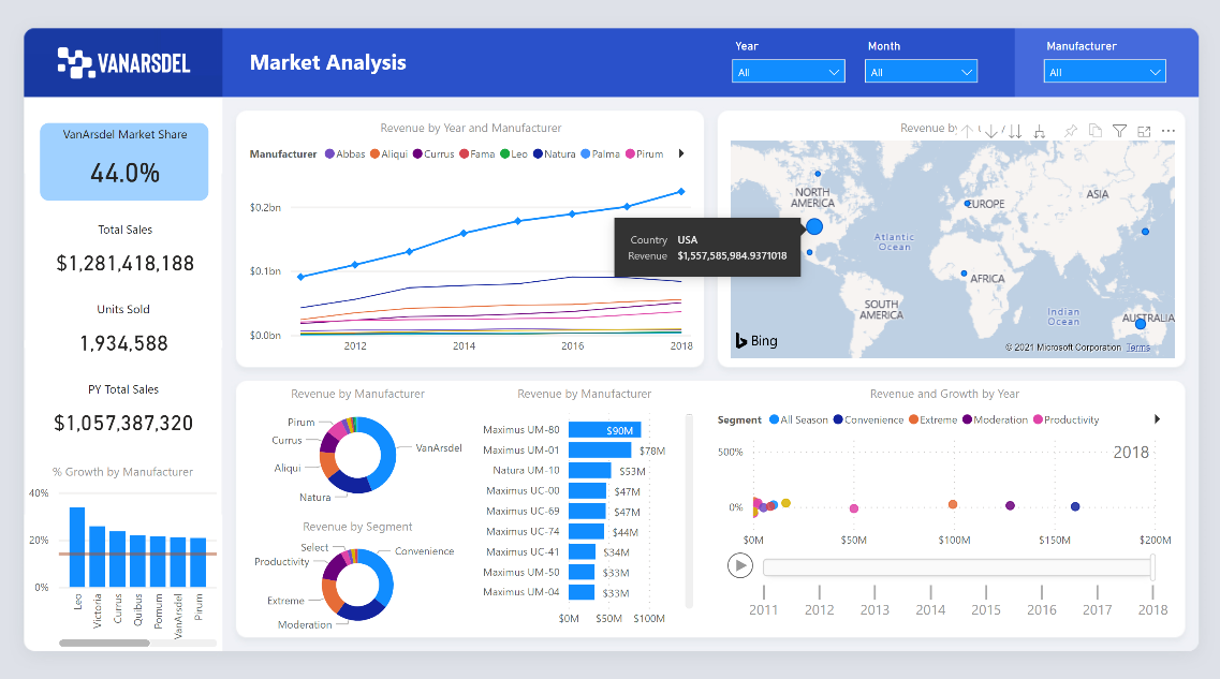Go to next level with double down arrows
The image size is (1220, 679).
tap(1015, 131)
